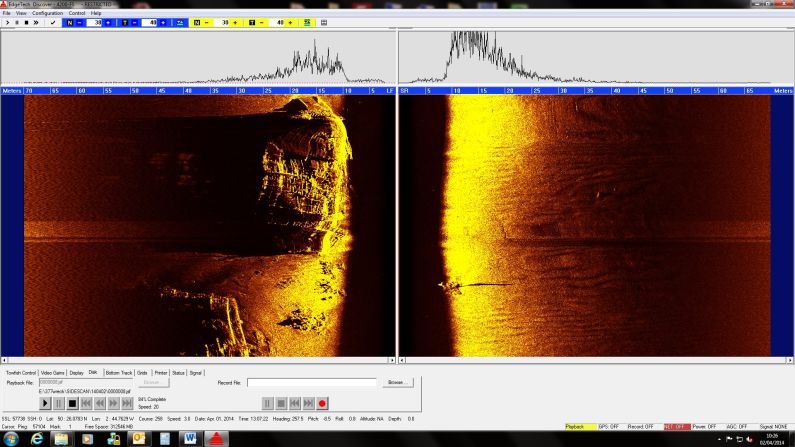Open the Windows Start menu
This screenshot has width=795, height=447.
tap(11, 439)
